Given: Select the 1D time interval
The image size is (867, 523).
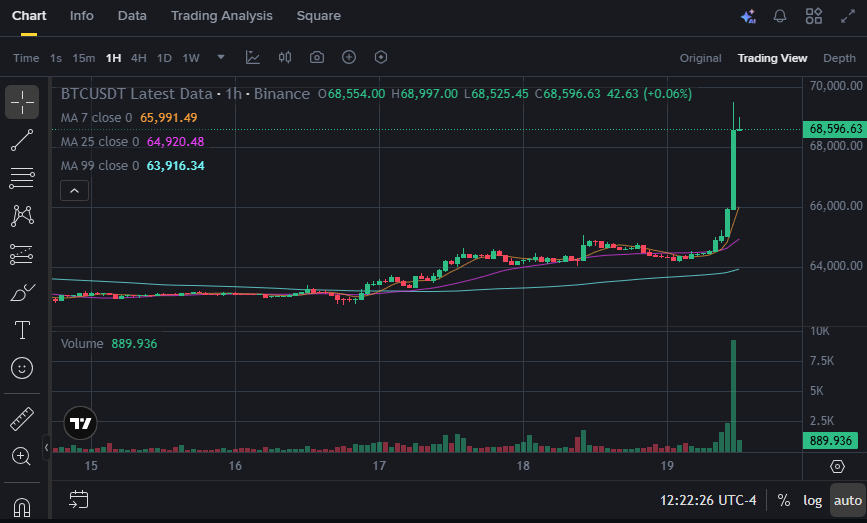Looking at the screenshot, I should point(164,58).
